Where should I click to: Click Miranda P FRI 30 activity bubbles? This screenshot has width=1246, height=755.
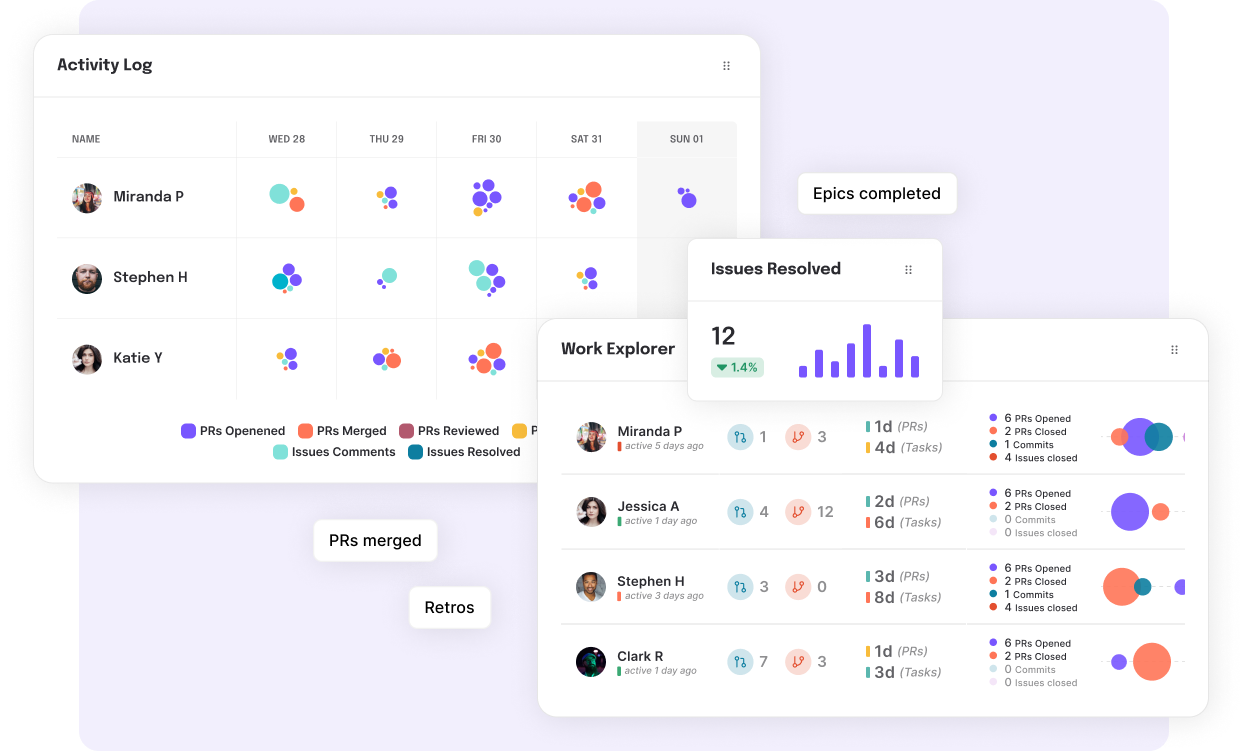pos(487,198)
